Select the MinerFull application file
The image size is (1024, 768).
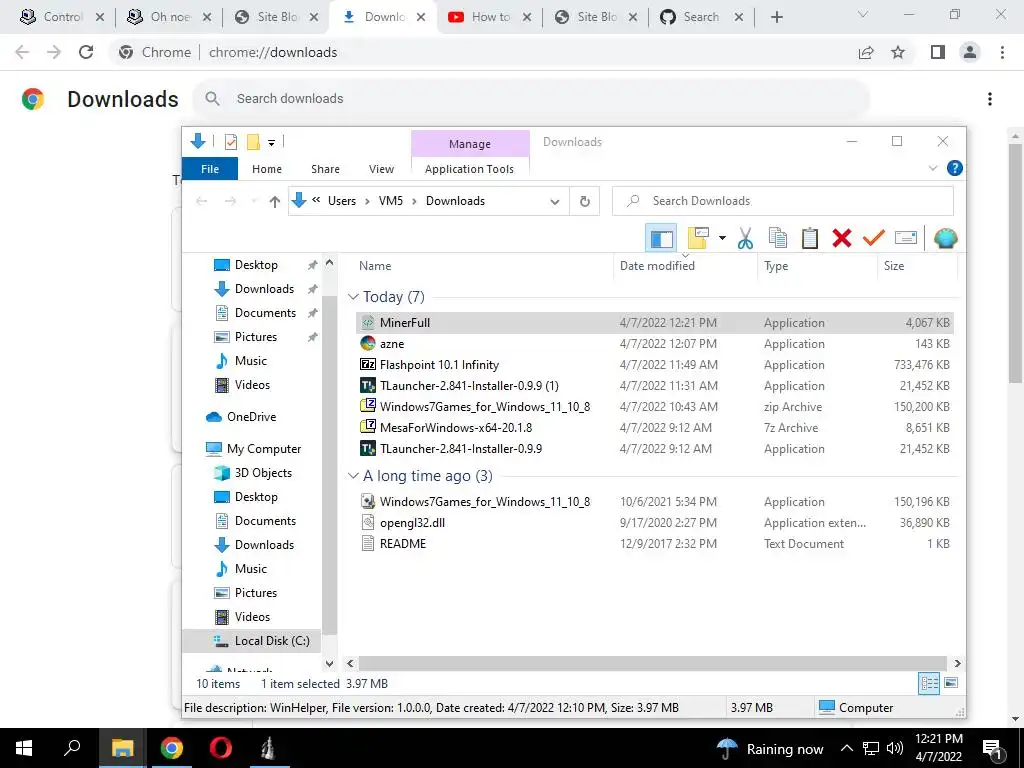point(655,323)
